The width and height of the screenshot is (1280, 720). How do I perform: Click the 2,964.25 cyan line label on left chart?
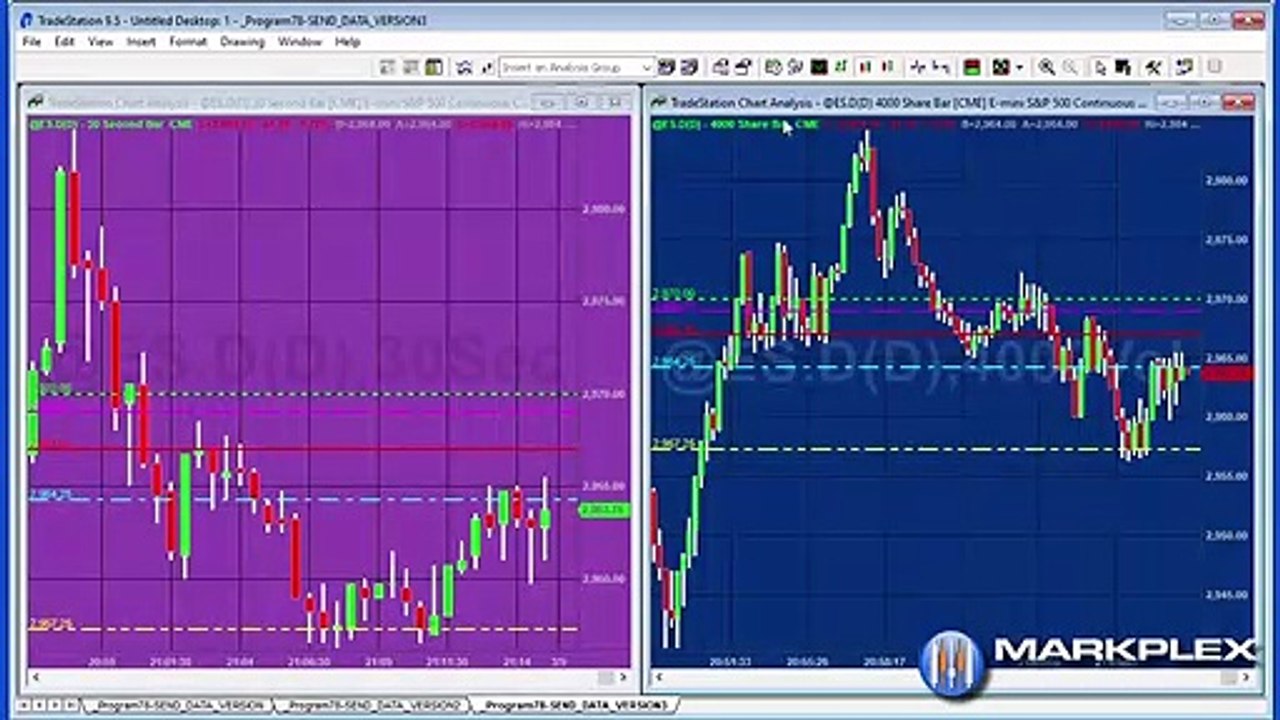[51, 494]
